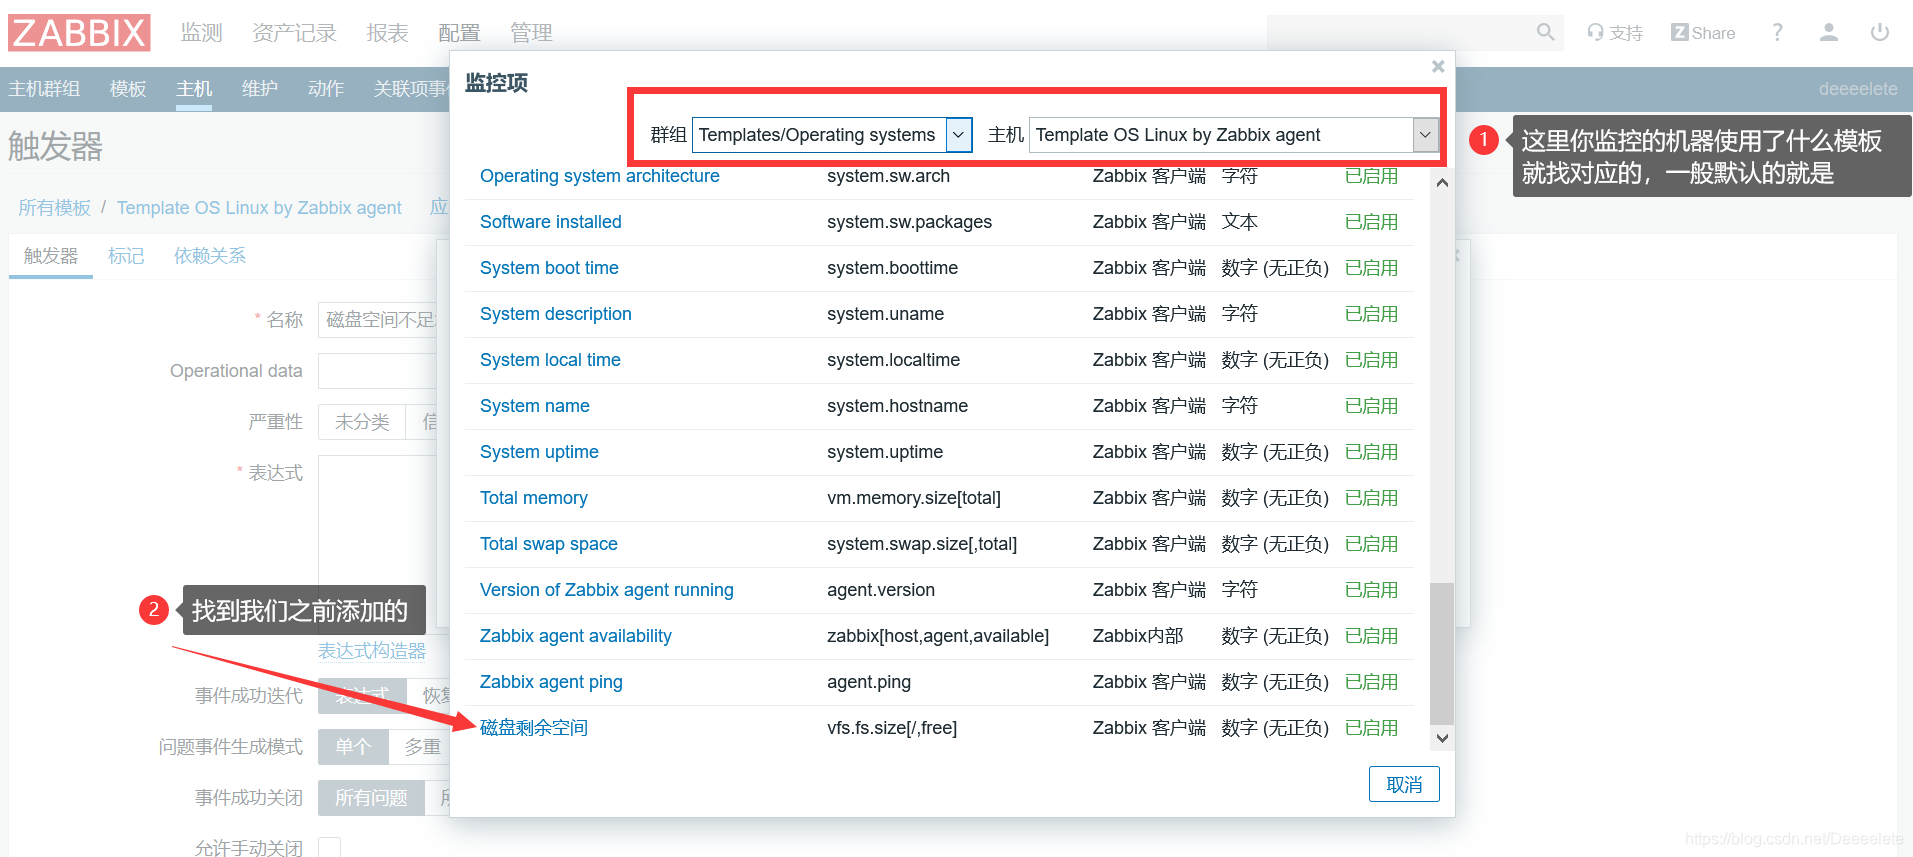
Task: Select item Total memory
Action: click(534, 498)
